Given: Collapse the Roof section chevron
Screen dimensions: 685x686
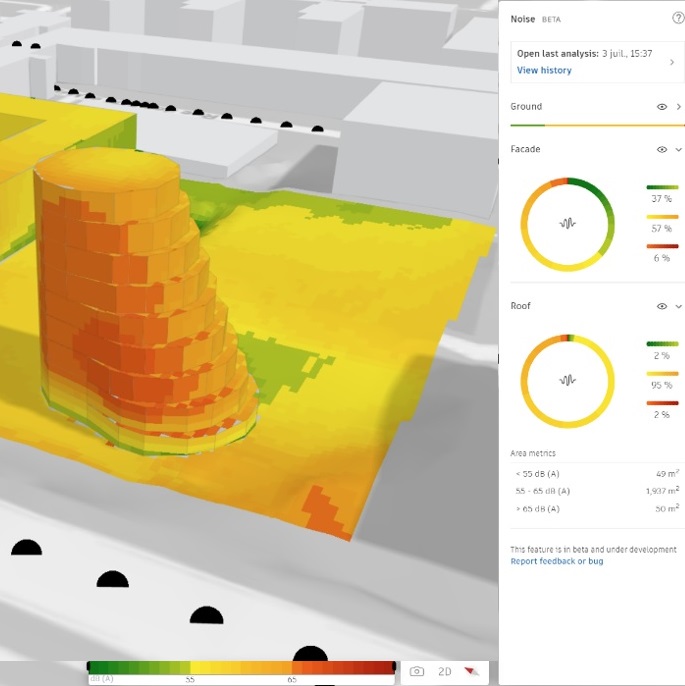Looking at the screenshot, I should coord(679,306).
